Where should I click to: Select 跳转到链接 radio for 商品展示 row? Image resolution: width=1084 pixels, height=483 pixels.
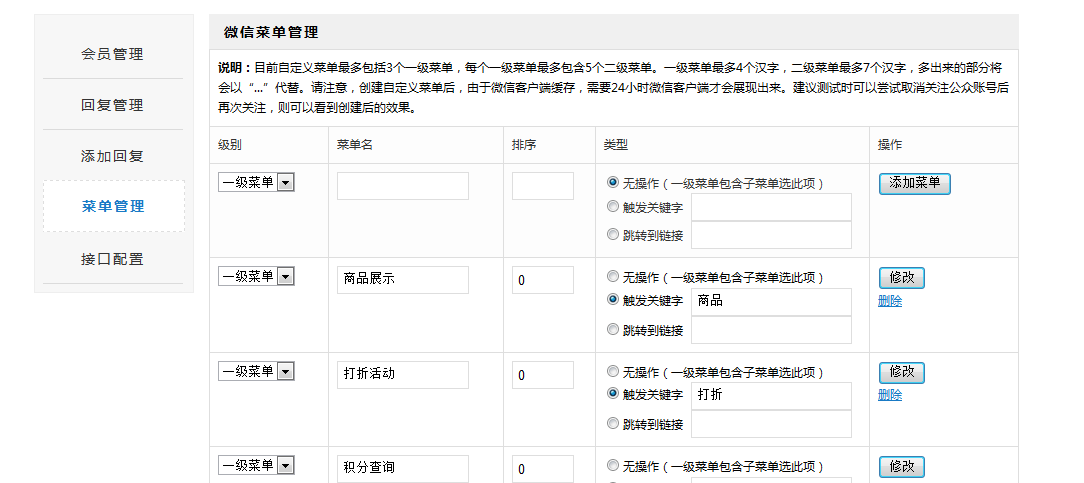coord(613,329)
